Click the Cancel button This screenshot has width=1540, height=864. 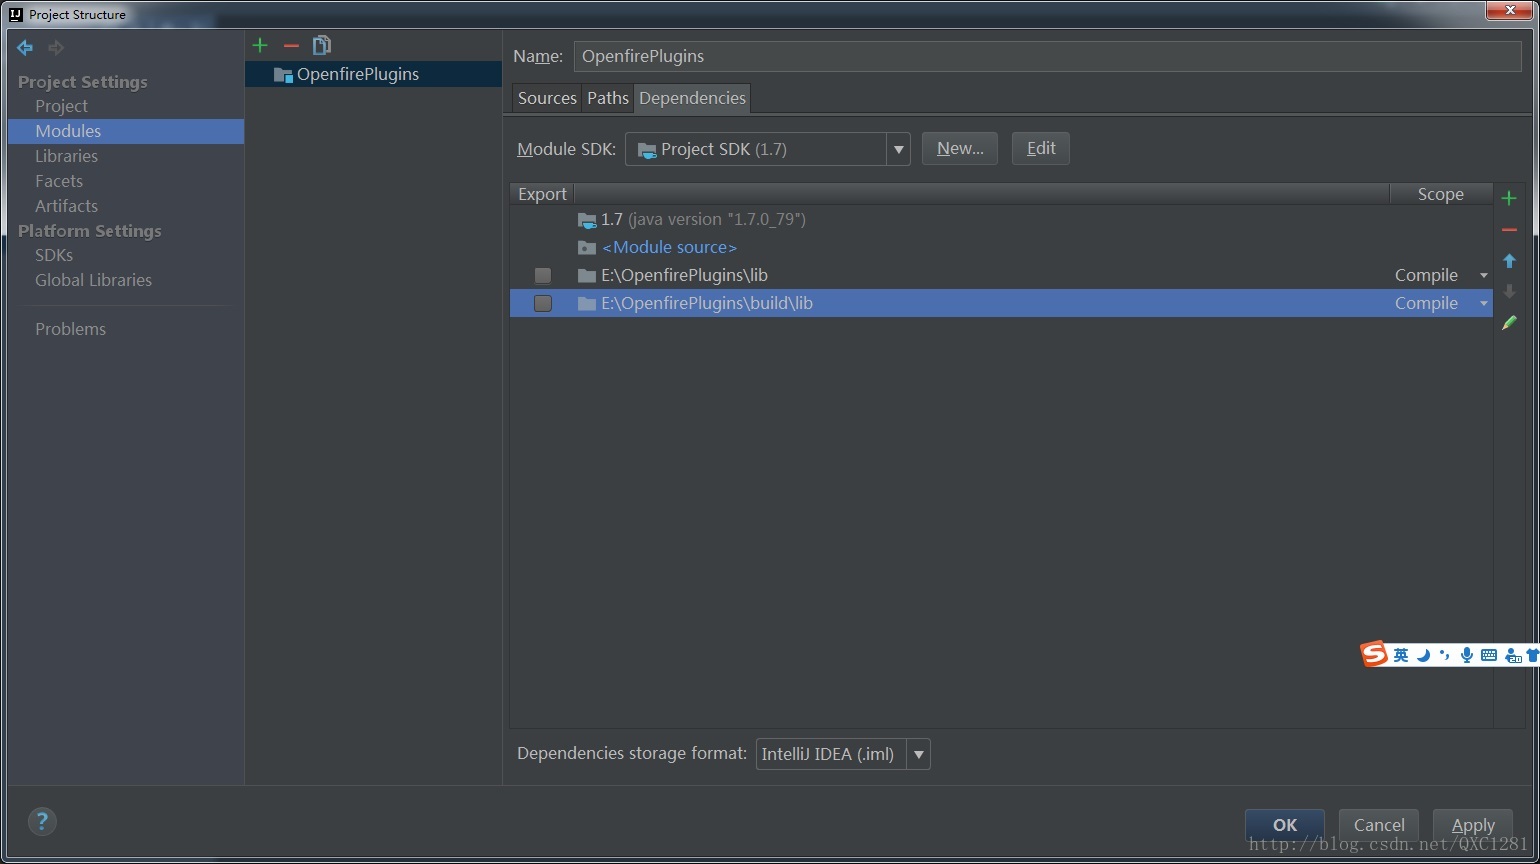pyautogui.click(x=1379, y=825)
